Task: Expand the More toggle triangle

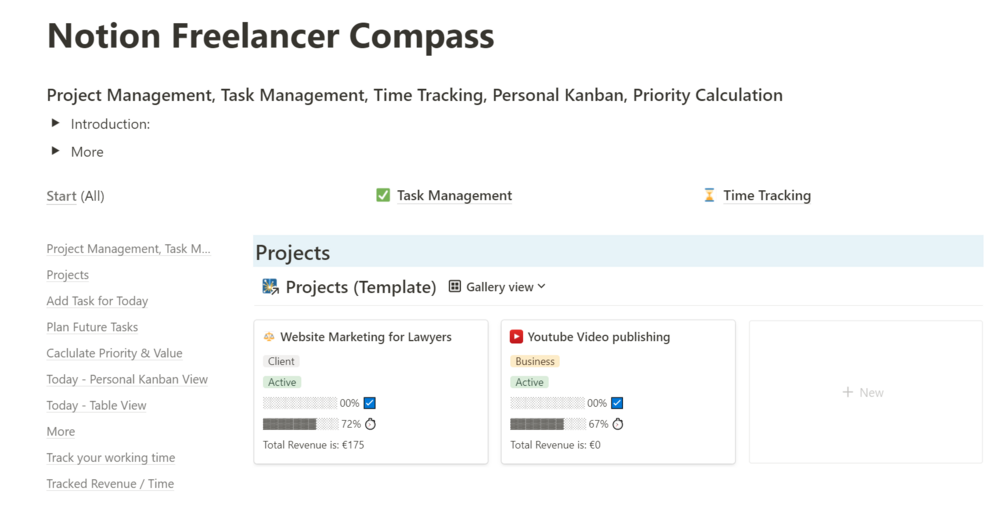Action: pyautogui.click(x=56, y=151)
